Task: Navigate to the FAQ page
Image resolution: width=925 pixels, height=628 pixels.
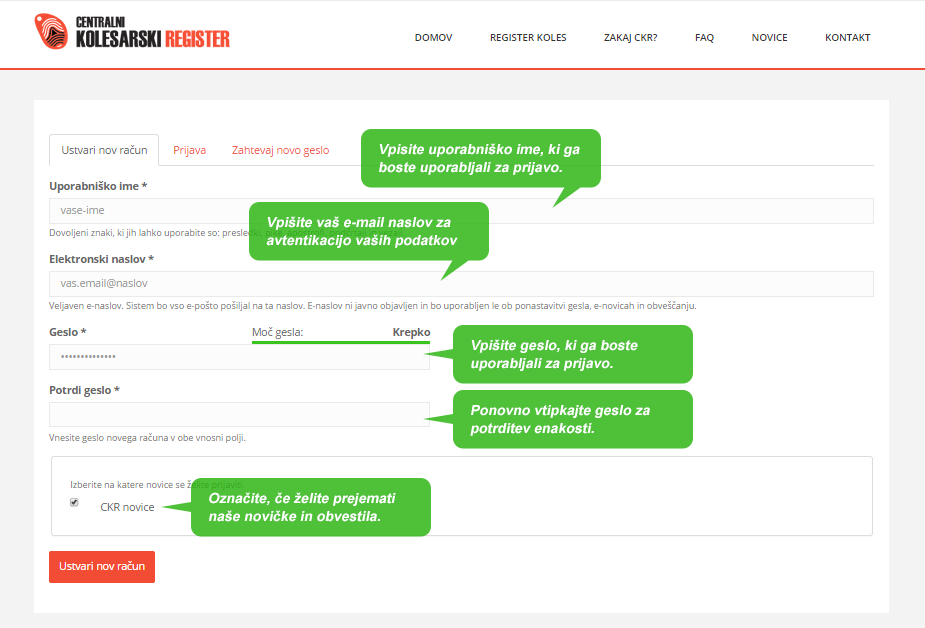Action: [704, 38]
